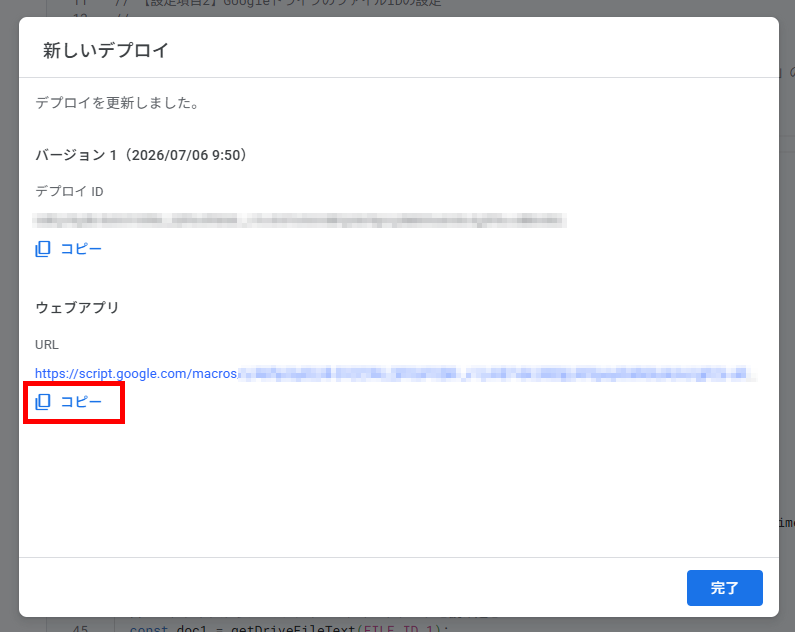Click the バージョン 1 timestamp heading
795x632 pixels.
pos(141,155)
